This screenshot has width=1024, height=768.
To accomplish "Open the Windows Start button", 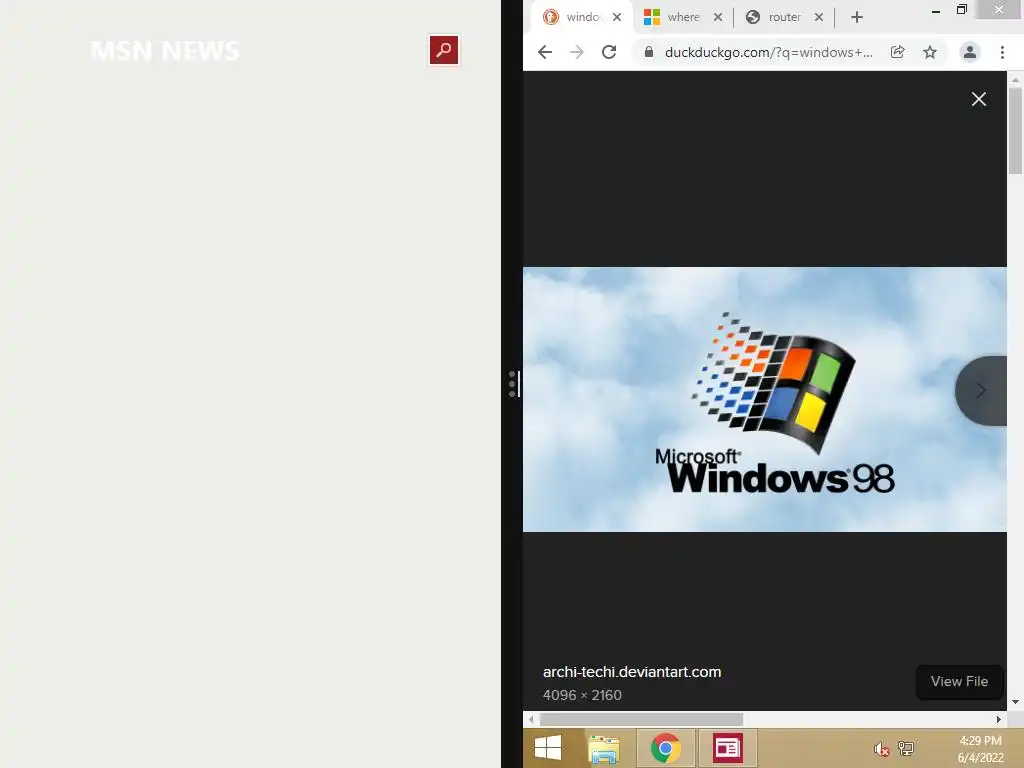I will (547, 748).
